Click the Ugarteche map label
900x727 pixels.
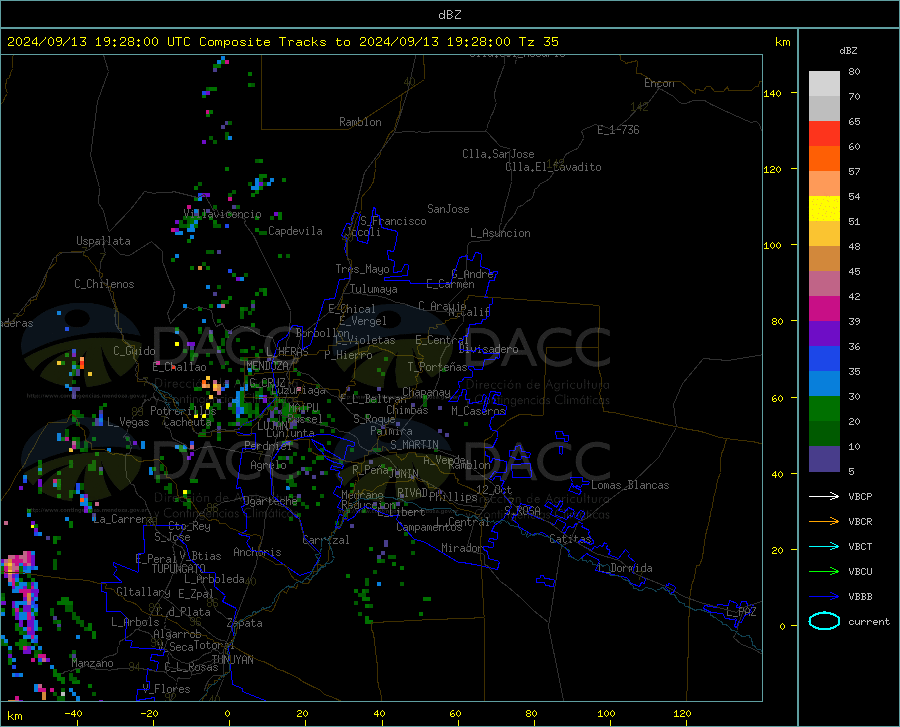pyautogui.click(x=270, y=501)
